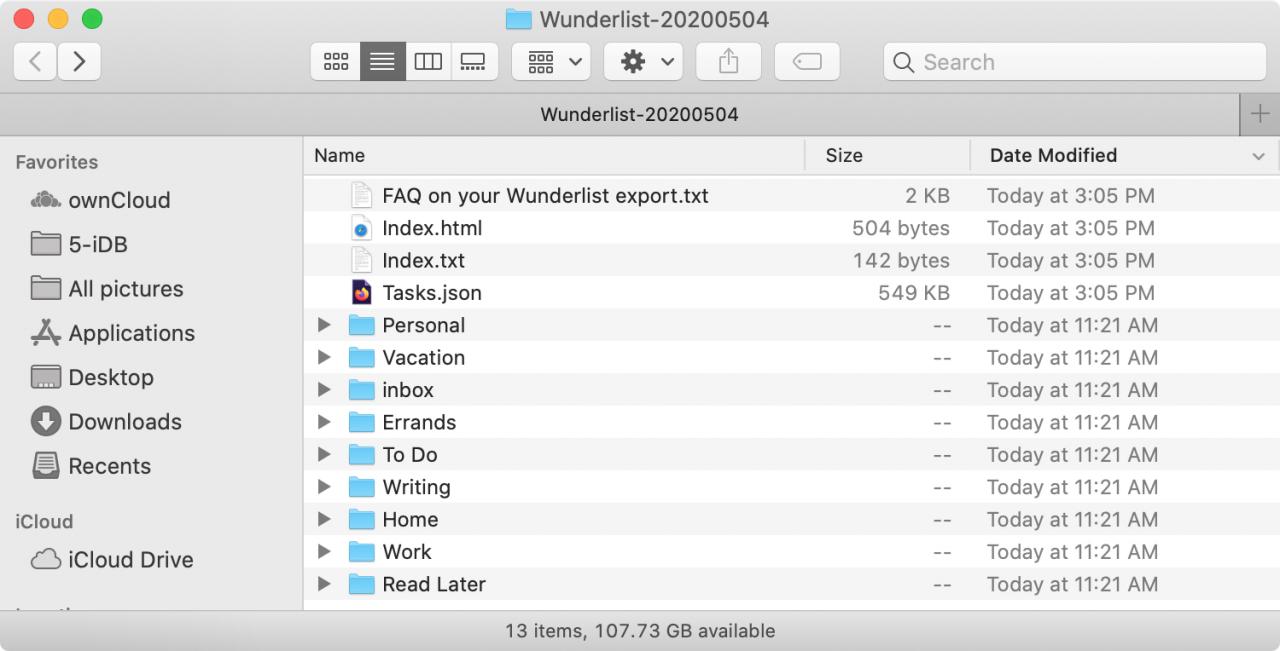Go forward with the right arrow button
This screenshot has height=651, width=1280.
click(79, 62)
